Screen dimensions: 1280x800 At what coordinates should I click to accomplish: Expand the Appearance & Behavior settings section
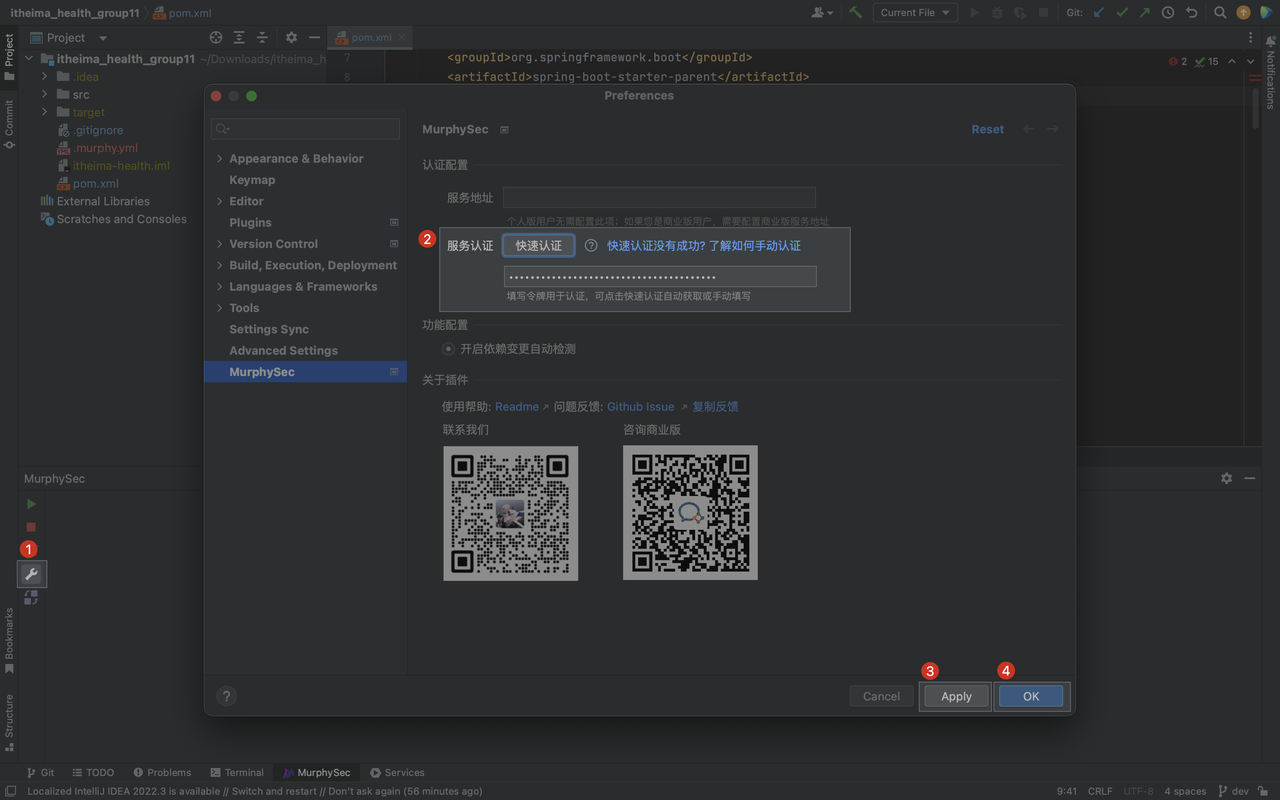(x=220, y=159)
